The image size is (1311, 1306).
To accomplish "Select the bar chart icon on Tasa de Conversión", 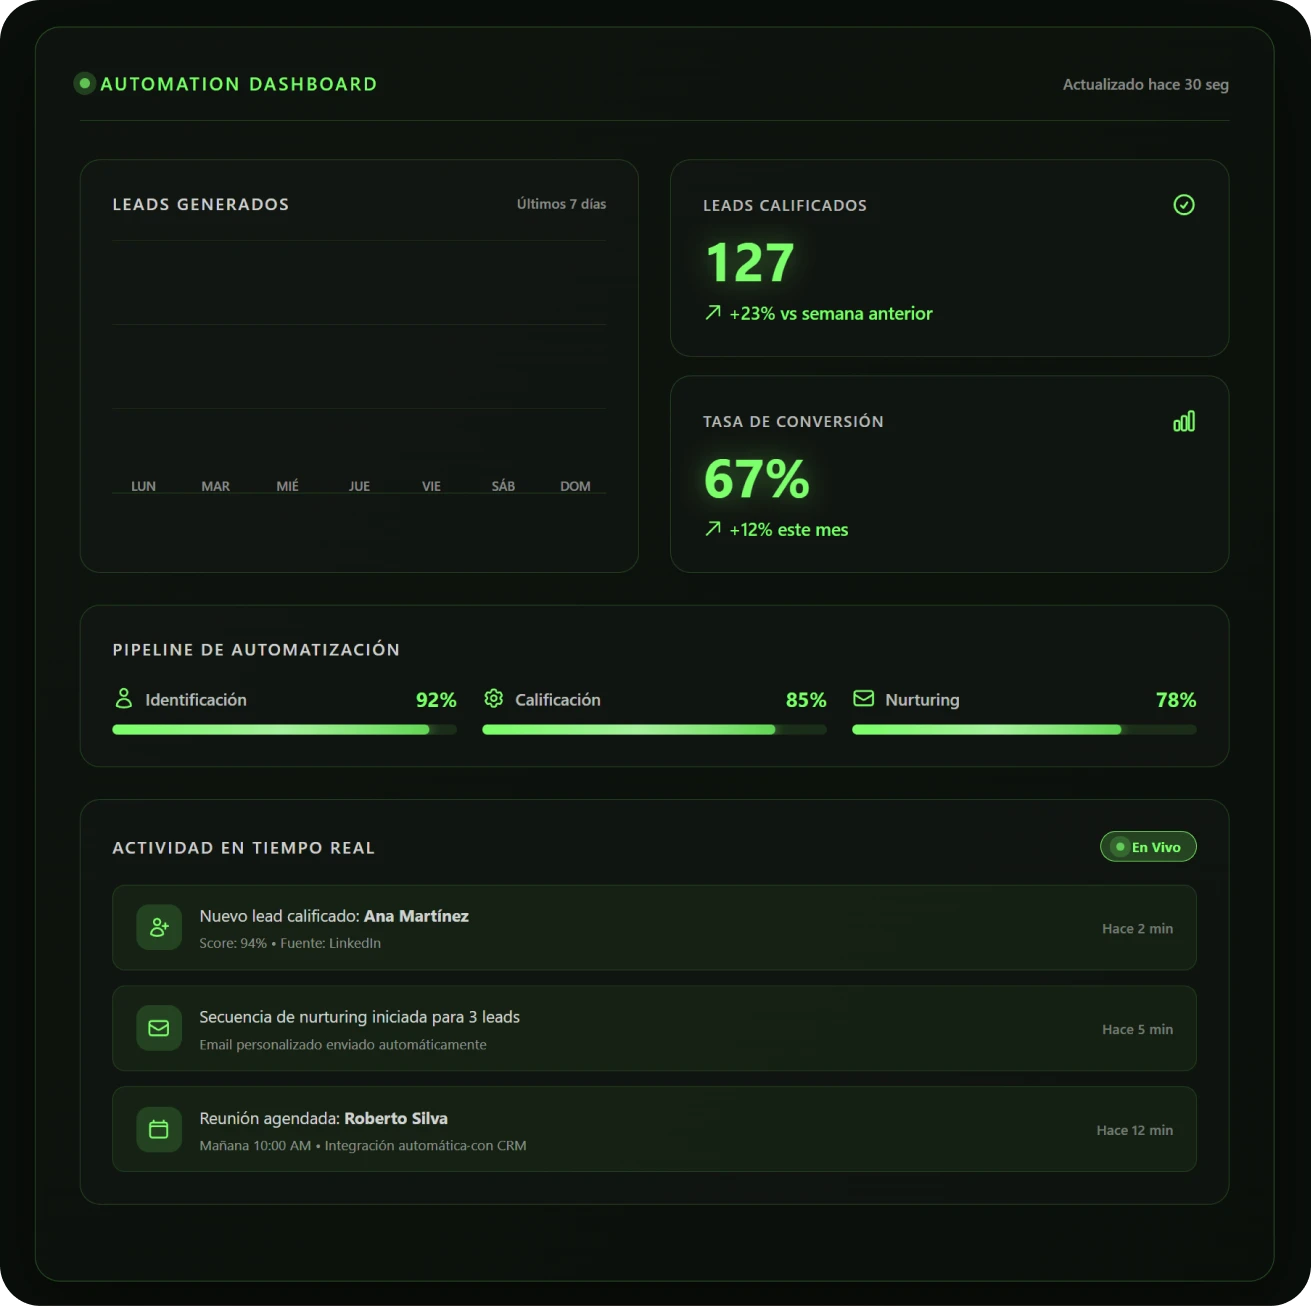I will click(x=1184, y=421).
